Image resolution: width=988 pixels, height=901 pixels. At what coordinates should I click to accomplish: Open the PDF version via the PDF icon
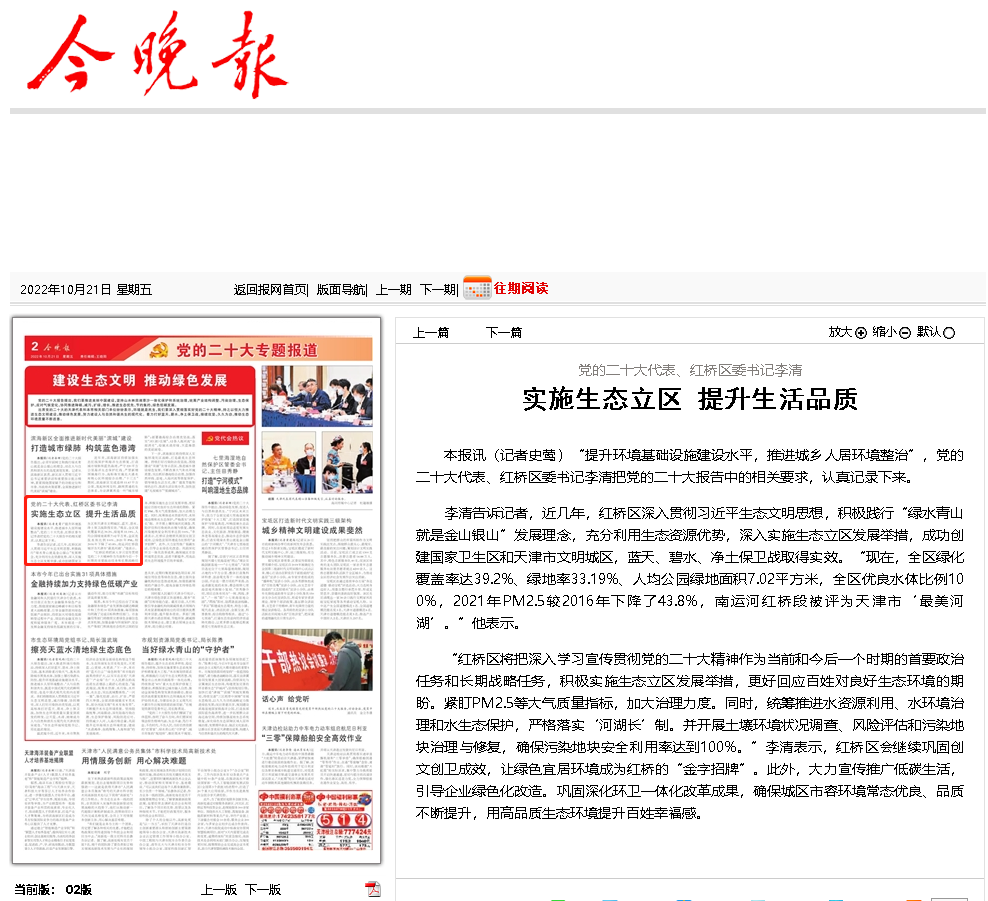372,887
